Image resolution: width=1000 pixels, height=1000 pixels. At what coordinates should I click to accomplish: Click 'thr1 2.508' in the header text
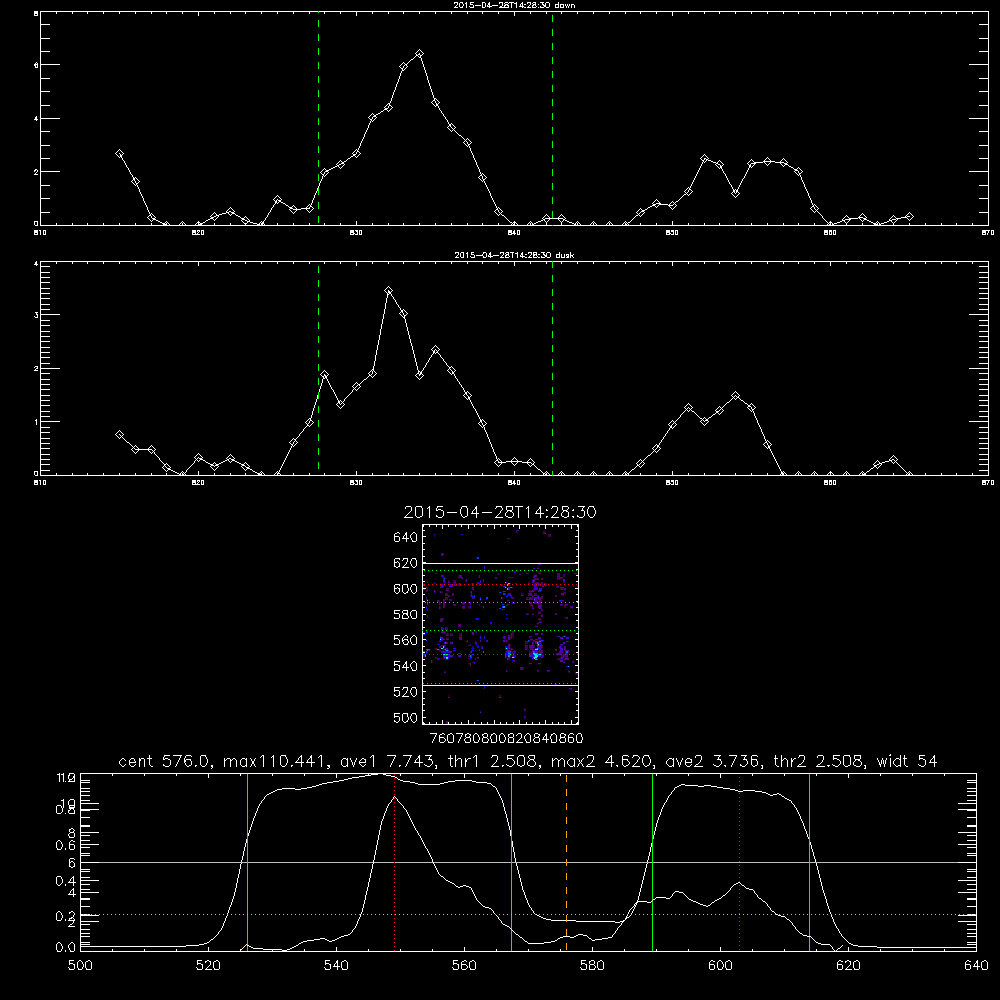pos(492,761)
